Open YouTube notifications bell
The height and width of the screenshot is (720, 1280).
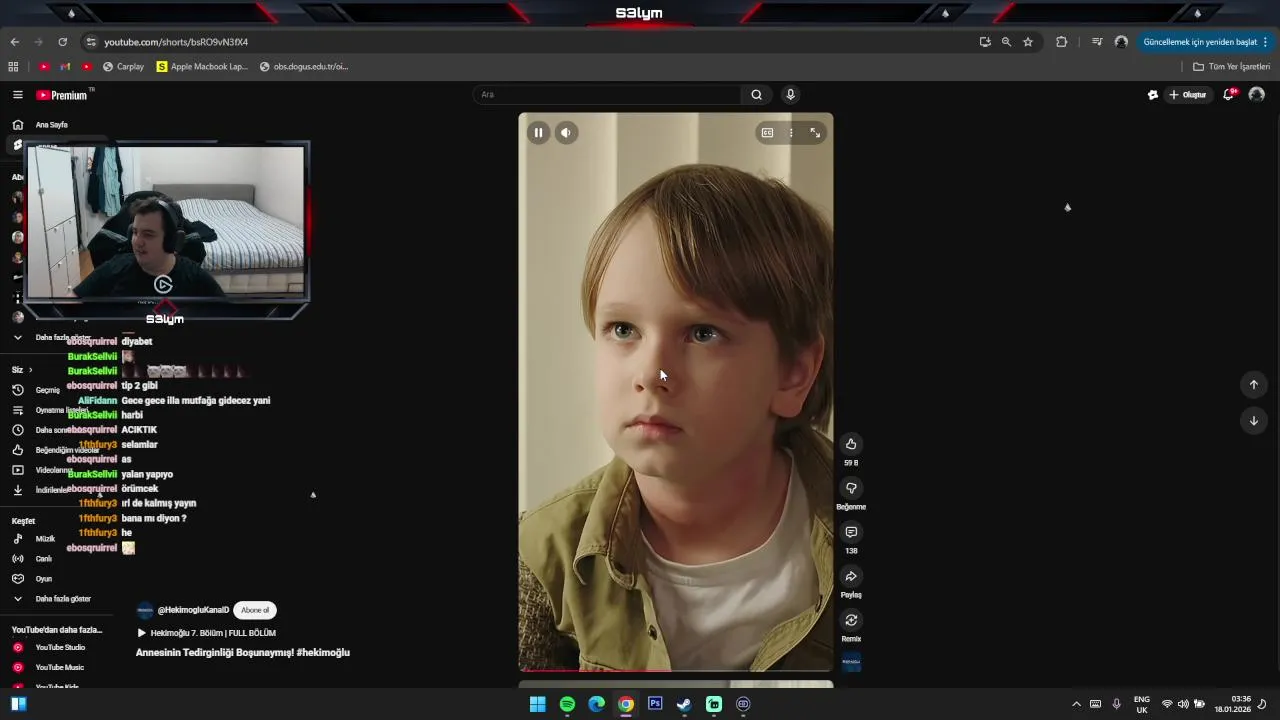(1229, 95)
